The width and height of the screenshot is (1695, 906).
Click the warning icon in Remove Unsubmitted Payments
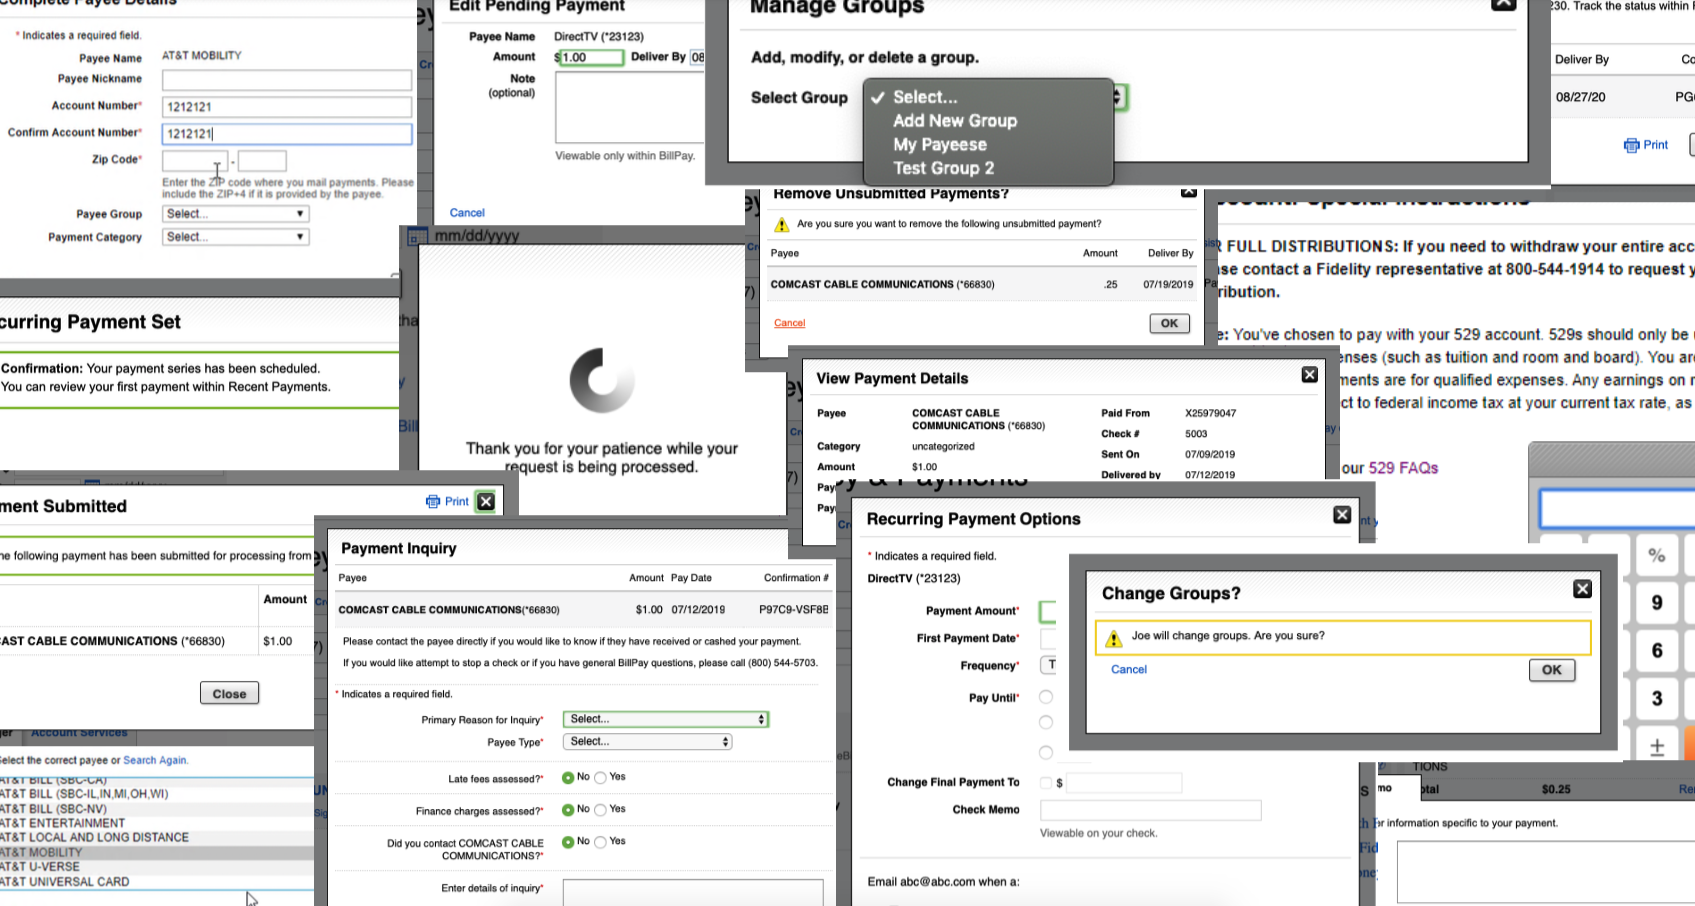click(x=782, y=224)
